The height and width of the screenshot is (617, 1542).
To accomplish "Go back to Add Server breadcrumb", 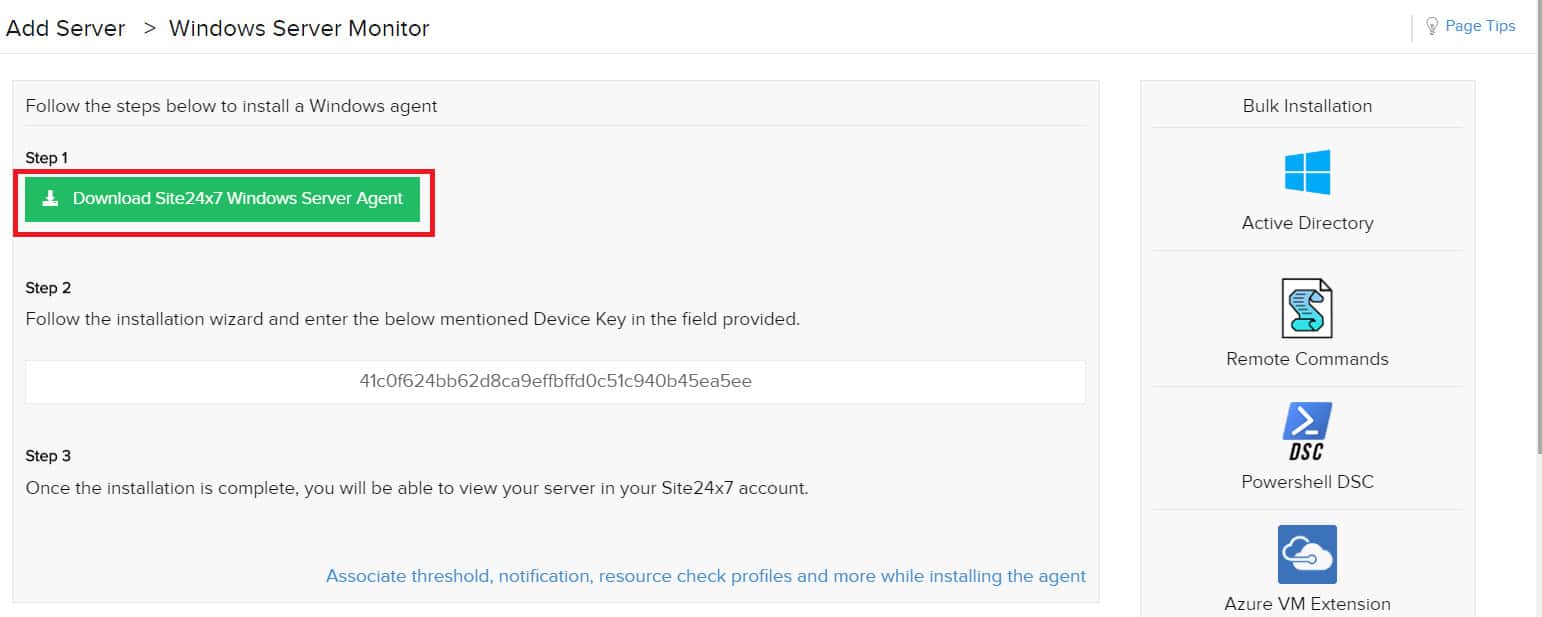I will tap(65, 28).
